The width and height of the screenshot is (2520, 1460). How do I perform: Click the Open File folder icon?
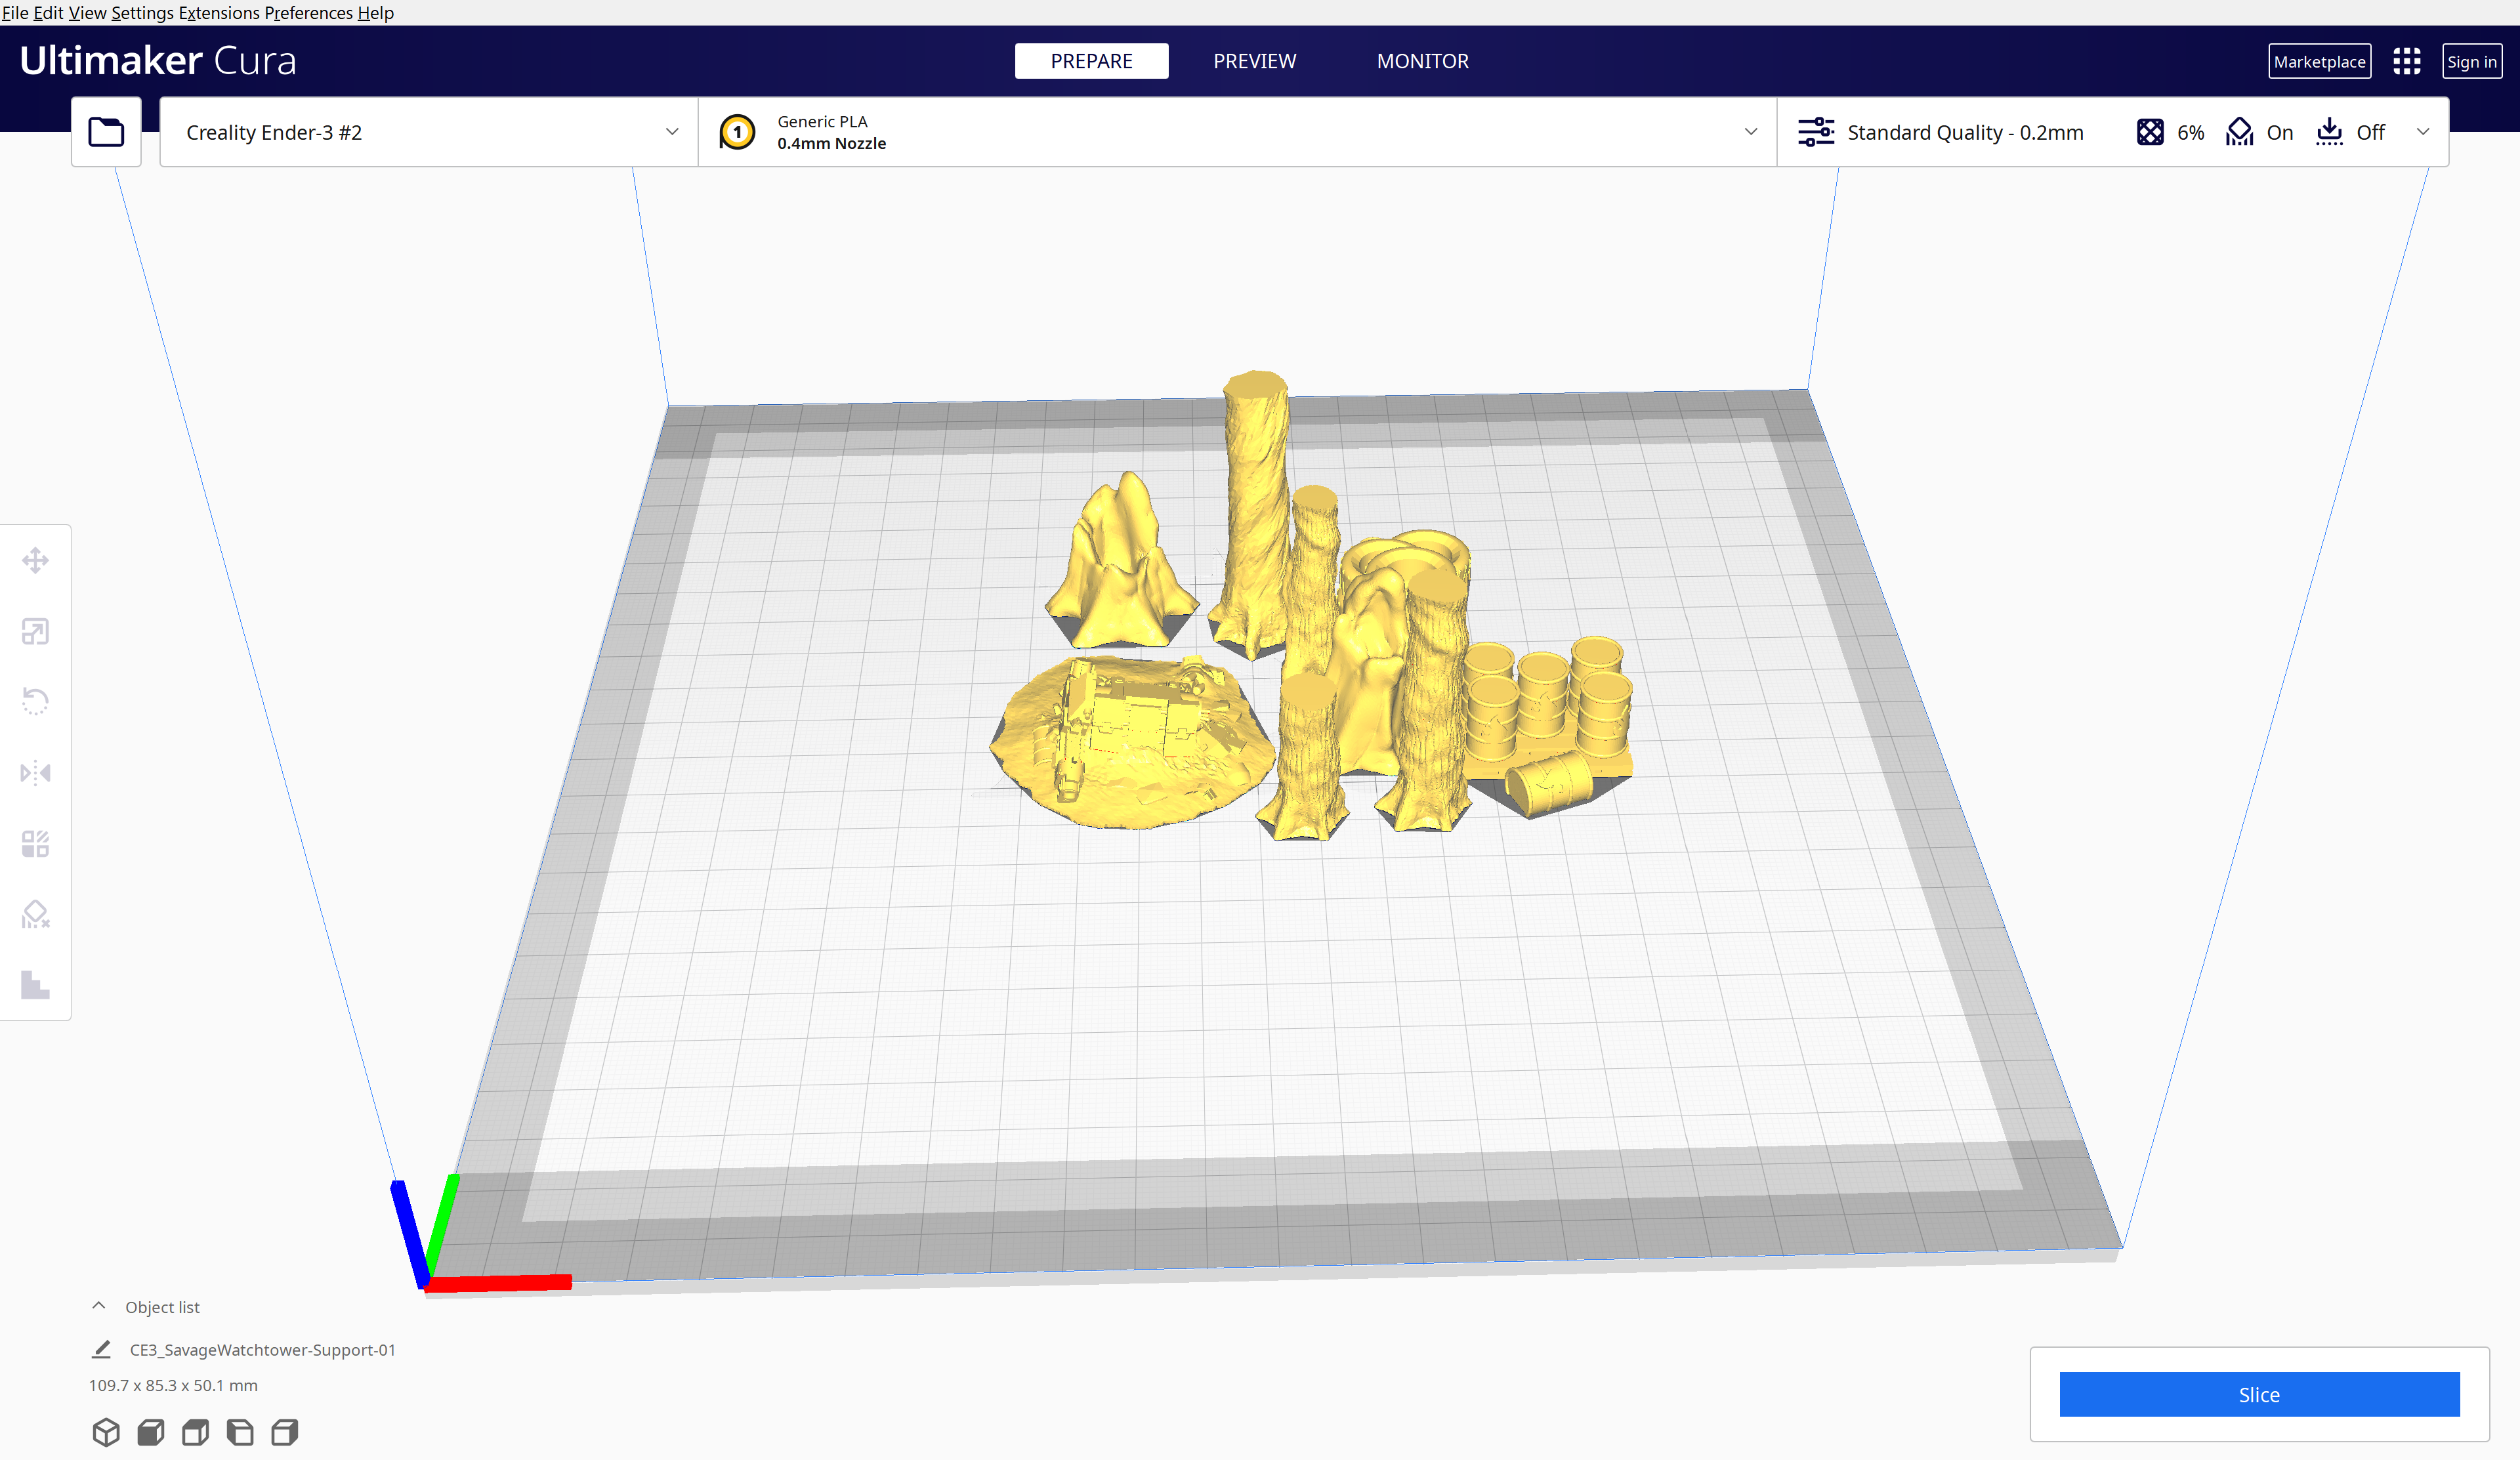[x=106, y=132]
